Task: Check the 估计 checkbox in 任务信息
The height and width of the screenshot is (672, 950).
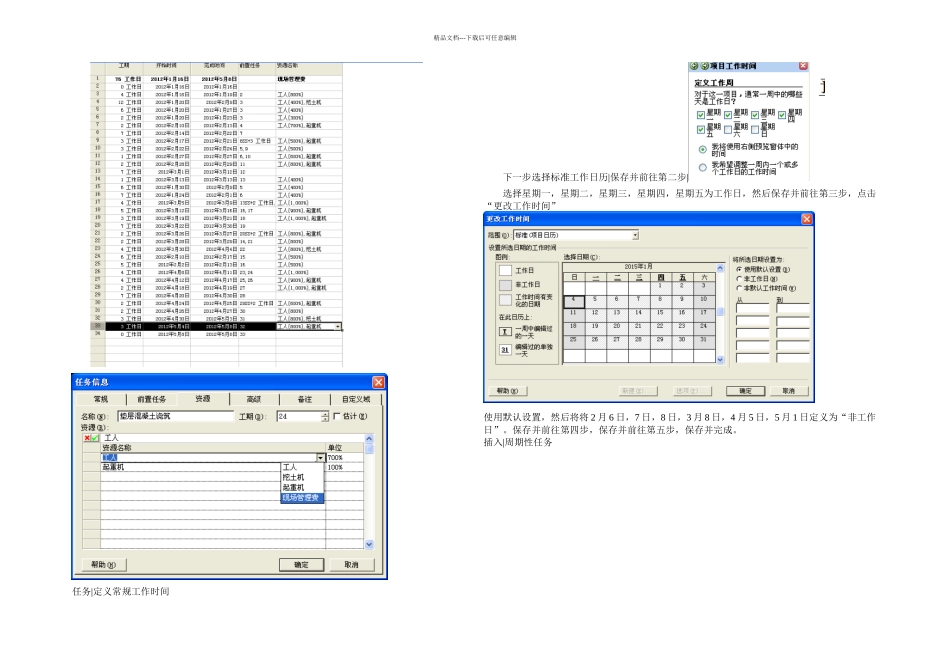Action: (337, 416)
